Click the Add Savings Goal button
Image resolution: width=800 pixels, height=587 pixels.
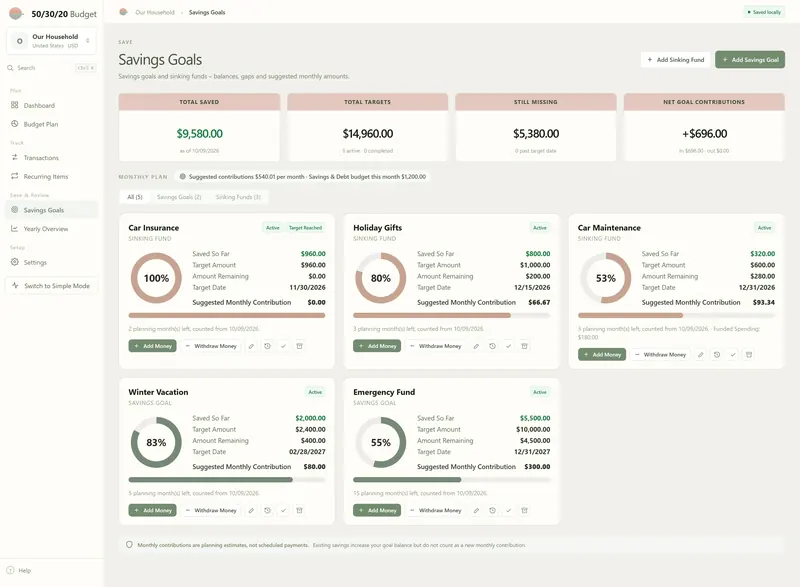[x=750, y=60]
